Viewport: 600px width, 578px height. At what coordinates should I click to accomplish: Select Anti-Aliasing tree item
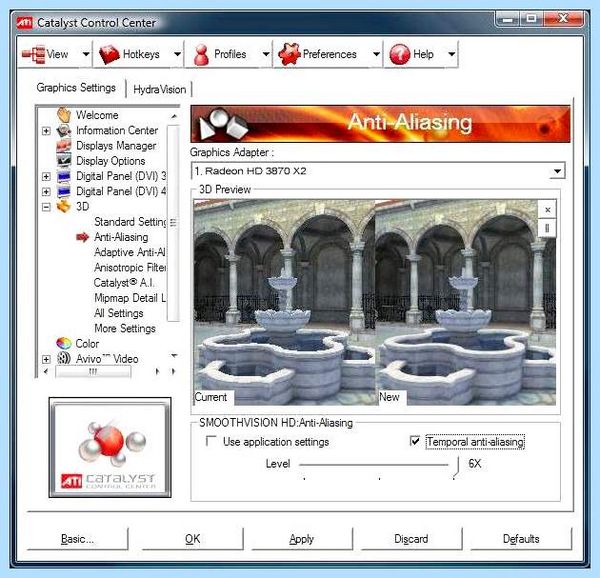pyautogui.click(x=121, y=237)
